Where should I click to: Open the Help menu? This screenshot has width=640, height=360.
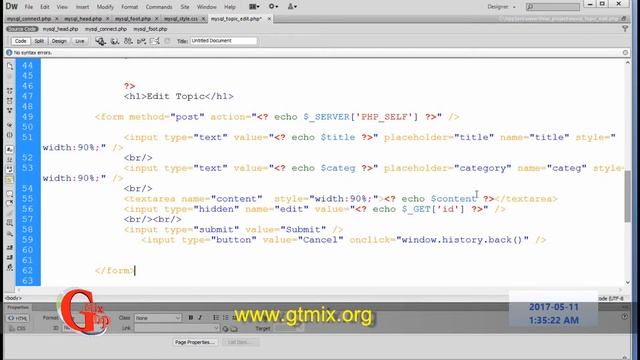(230, 7)
